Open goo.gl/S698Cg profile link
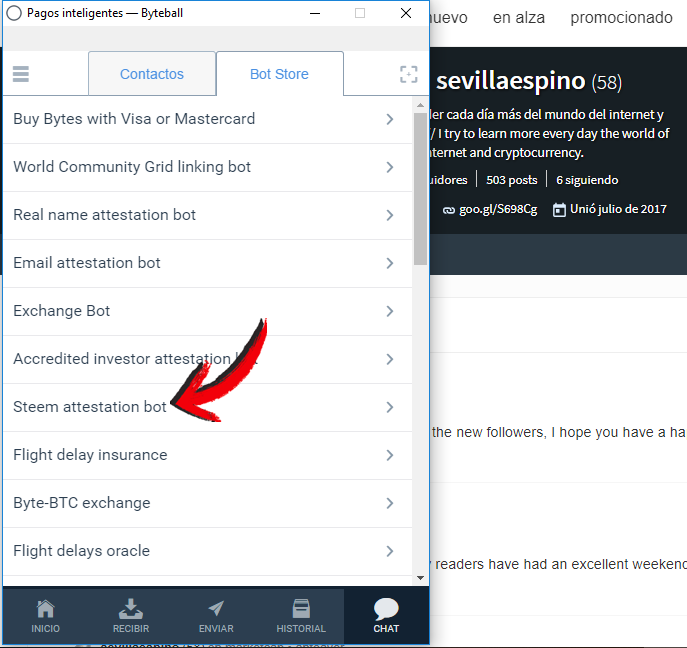Image resolution: width=687 pixels, height=648 pixels. 498,209
